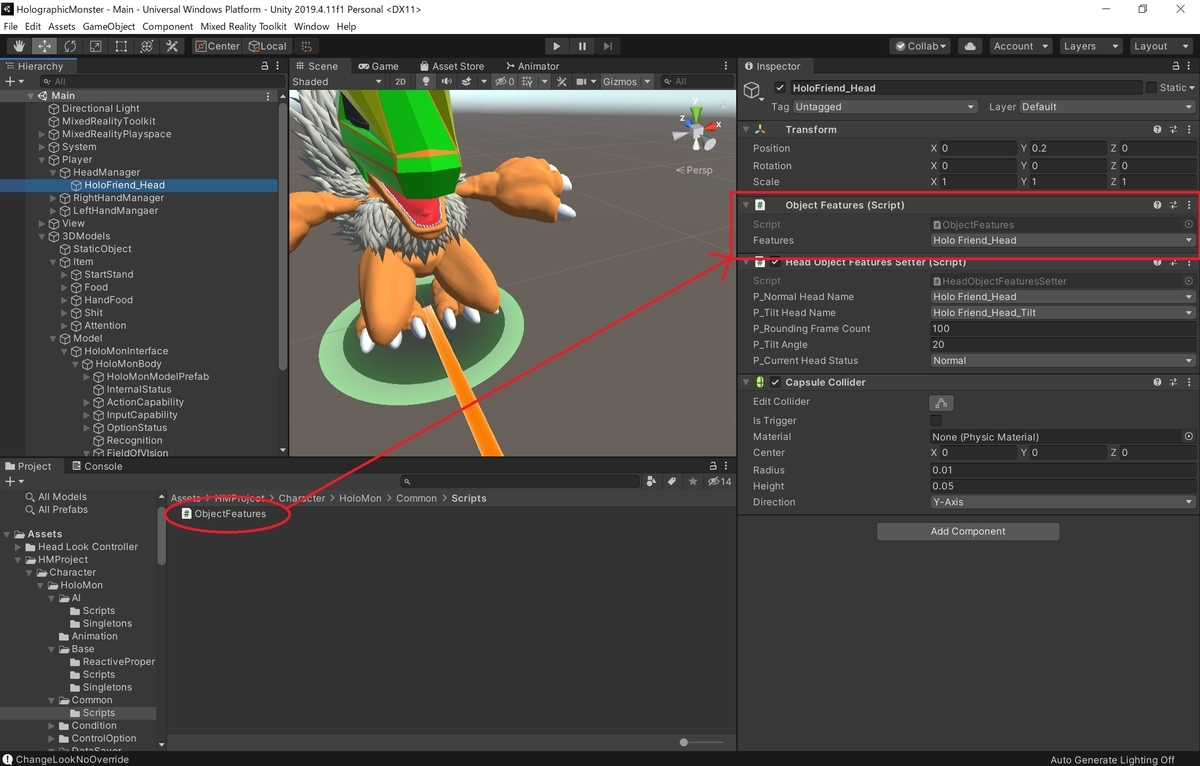Click the Scene view search field
The image size is (1200, 766).
pyautogui.click(x=695, y=82)
